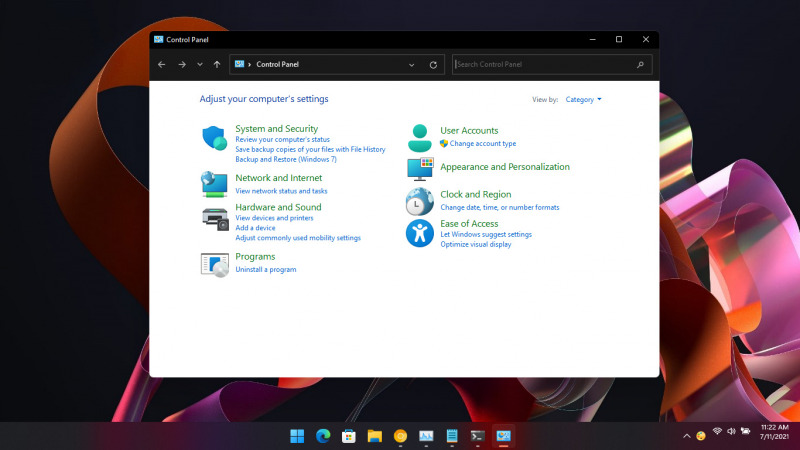Image resolution: width=800 pixels, height=450 pixels.
Task: Click Add a device link
Action: tap(255, 228)
